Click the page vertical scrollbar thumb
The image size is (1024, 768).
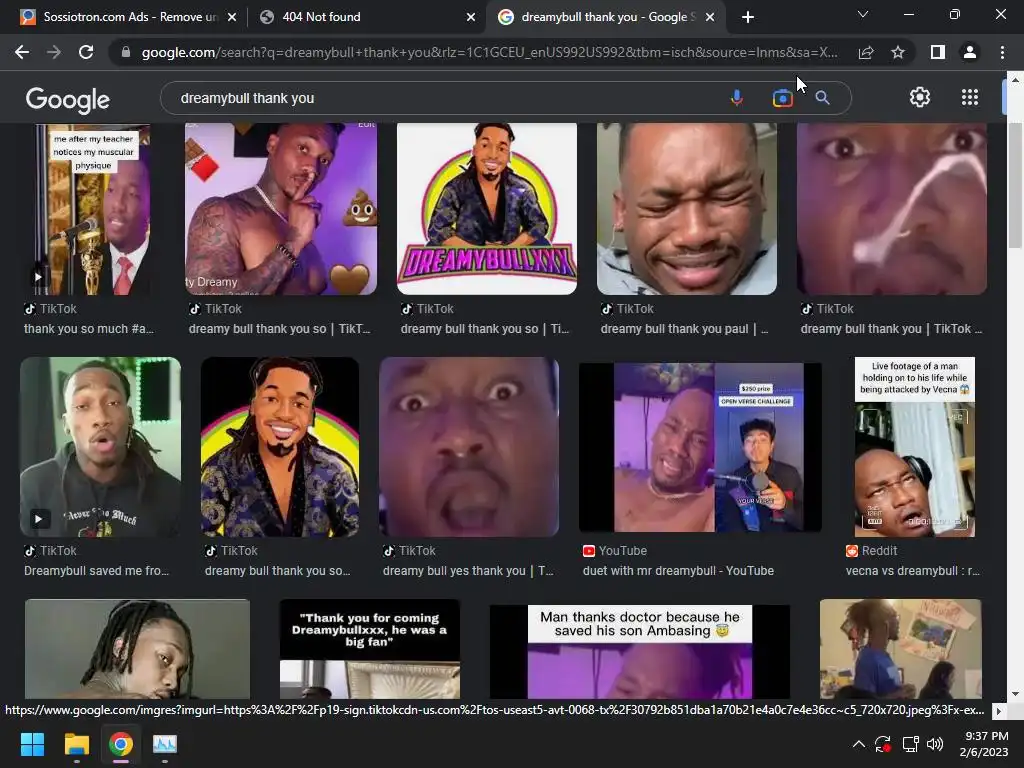[x=1014, y=185]
